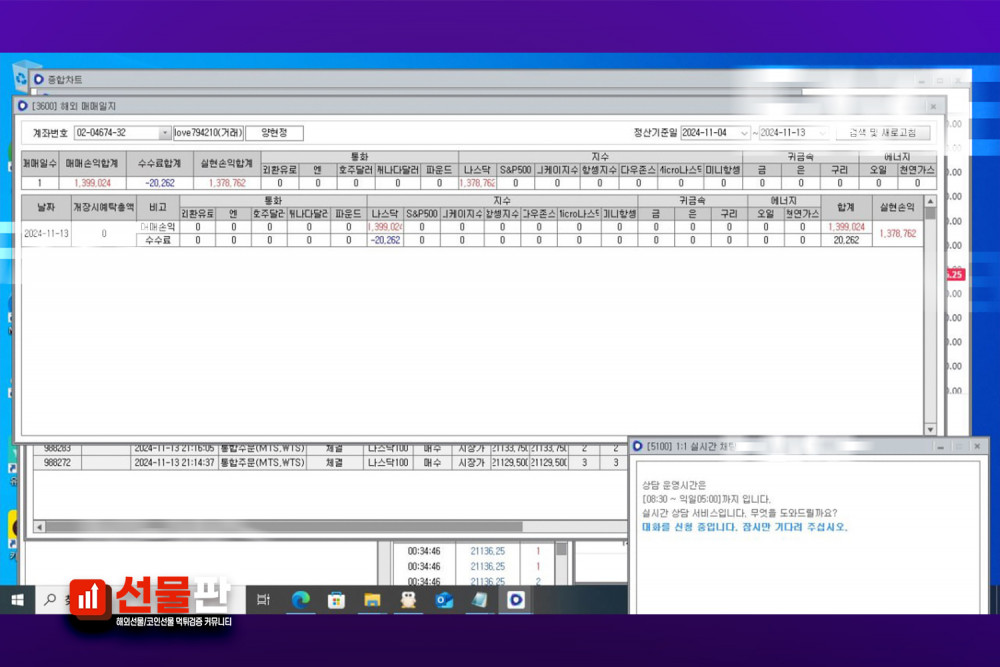
Task: Open the Windows Start menu
Action: pos(17,599)
